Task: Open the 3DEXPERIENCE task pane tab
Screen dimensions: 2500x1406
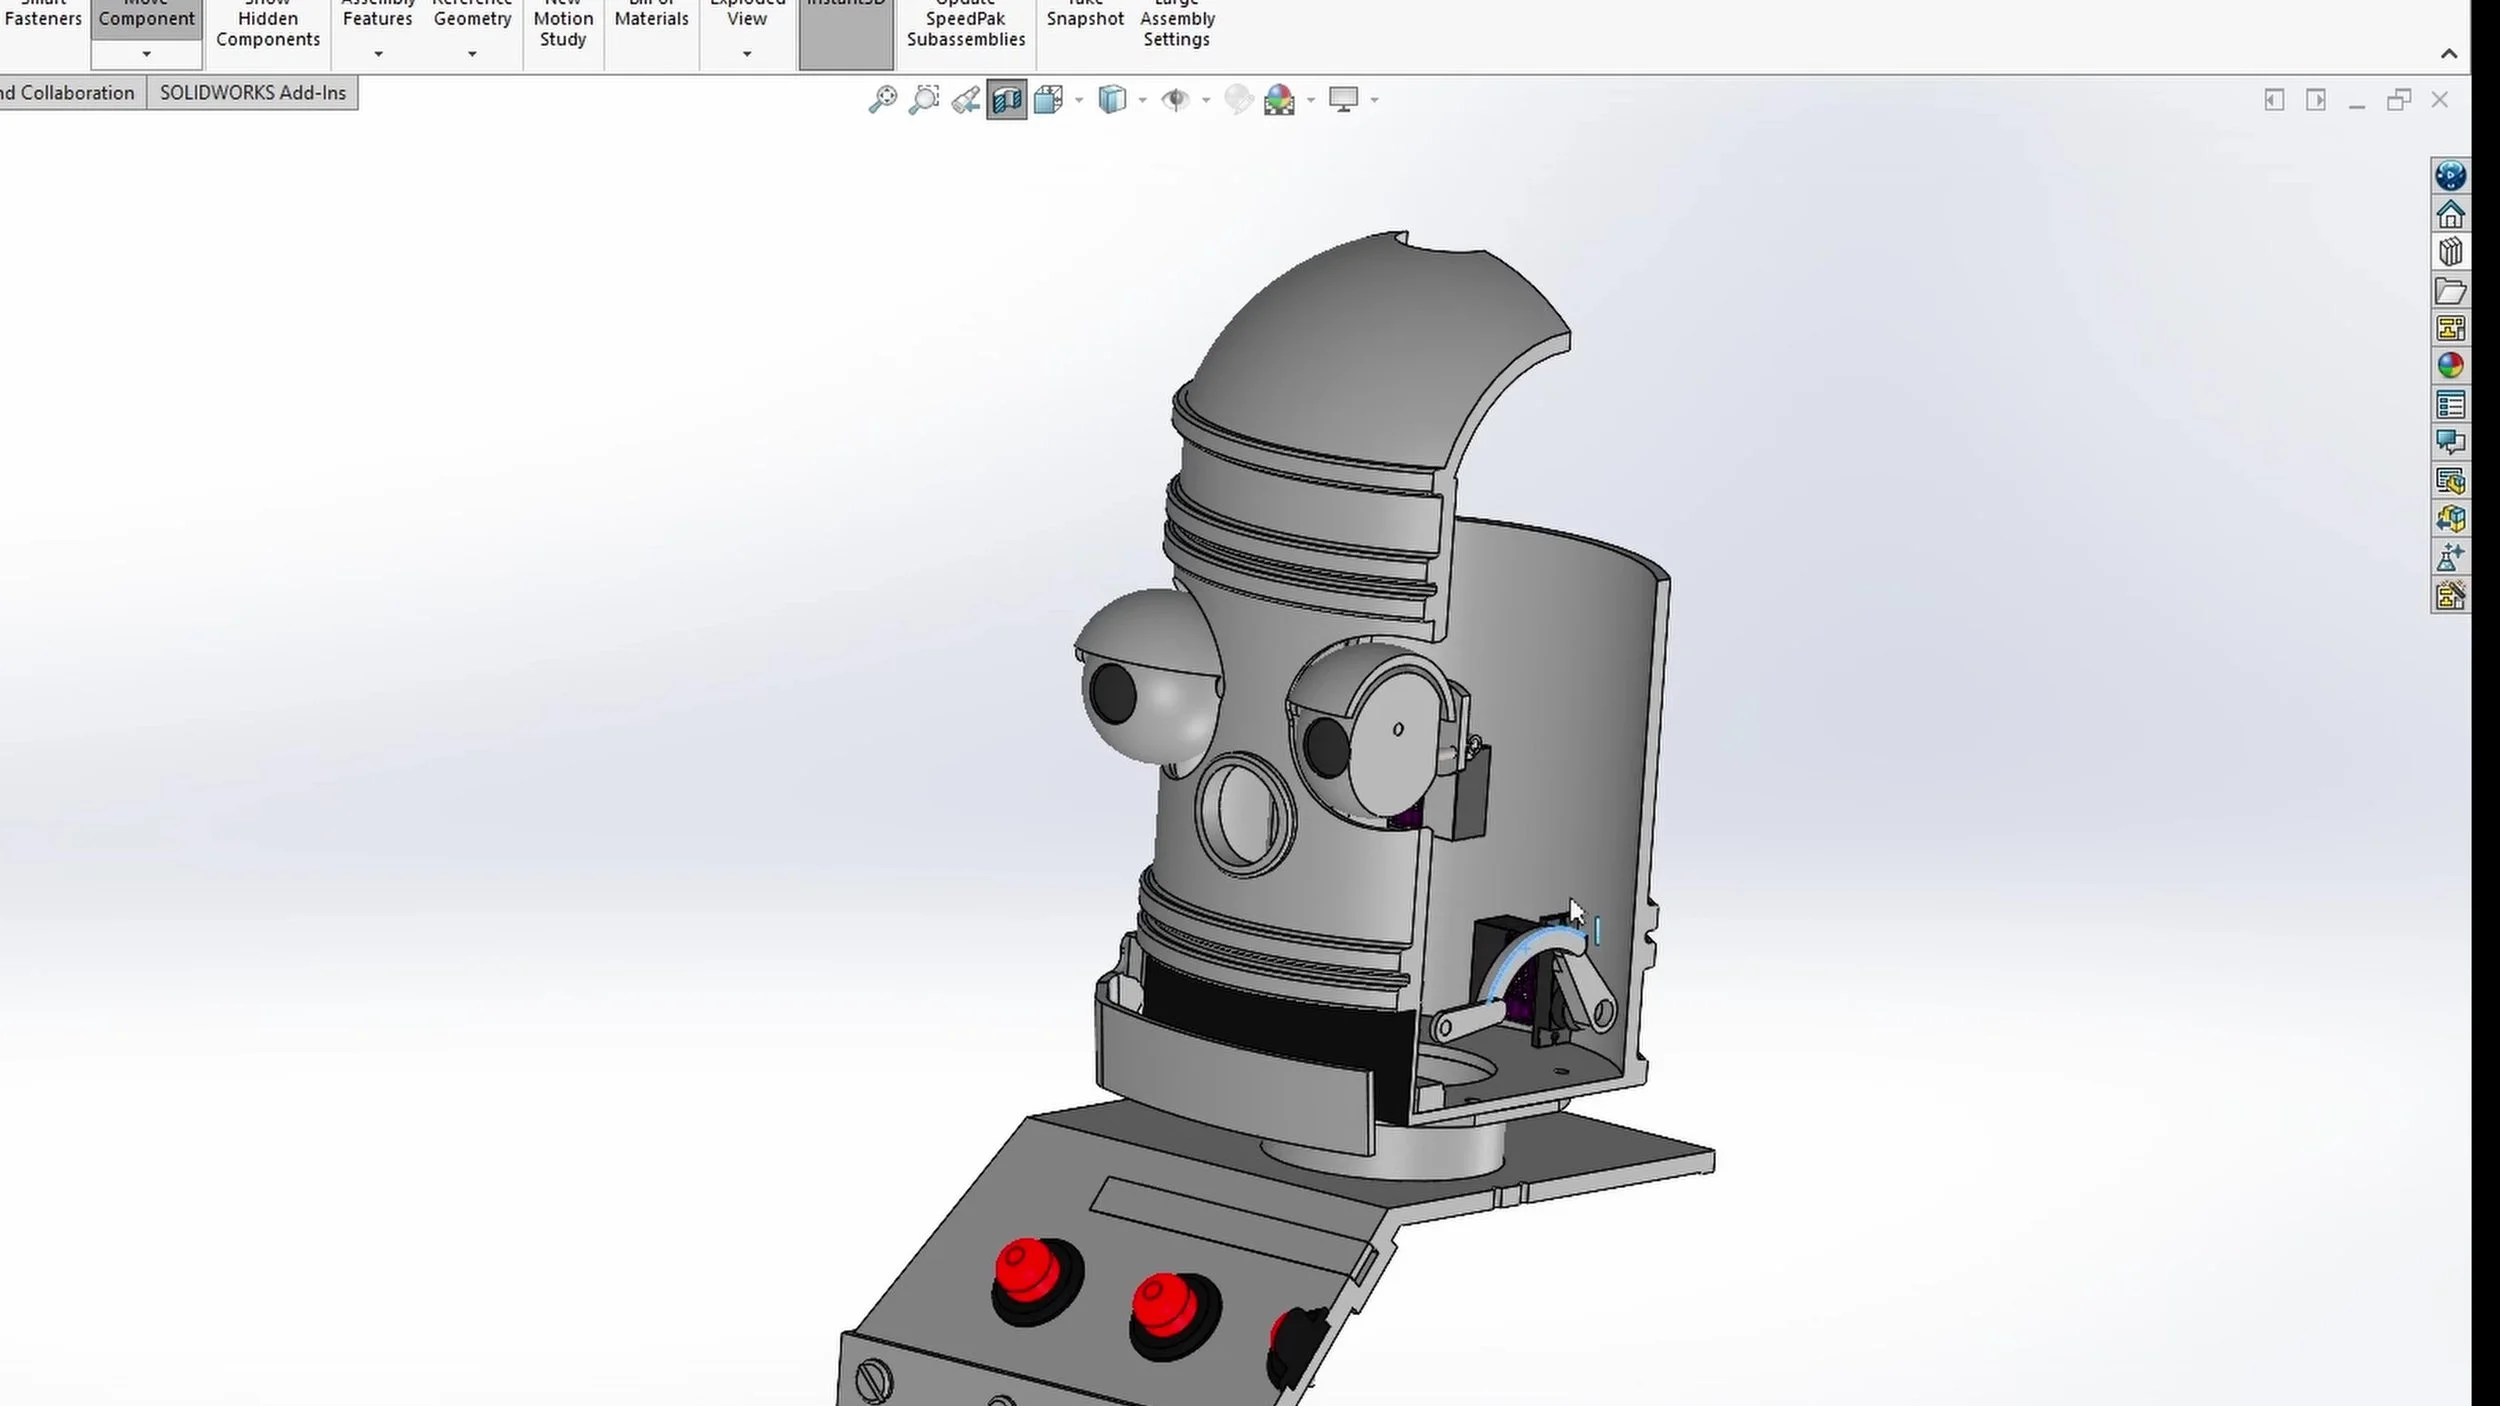Action: coord(2450,176)
